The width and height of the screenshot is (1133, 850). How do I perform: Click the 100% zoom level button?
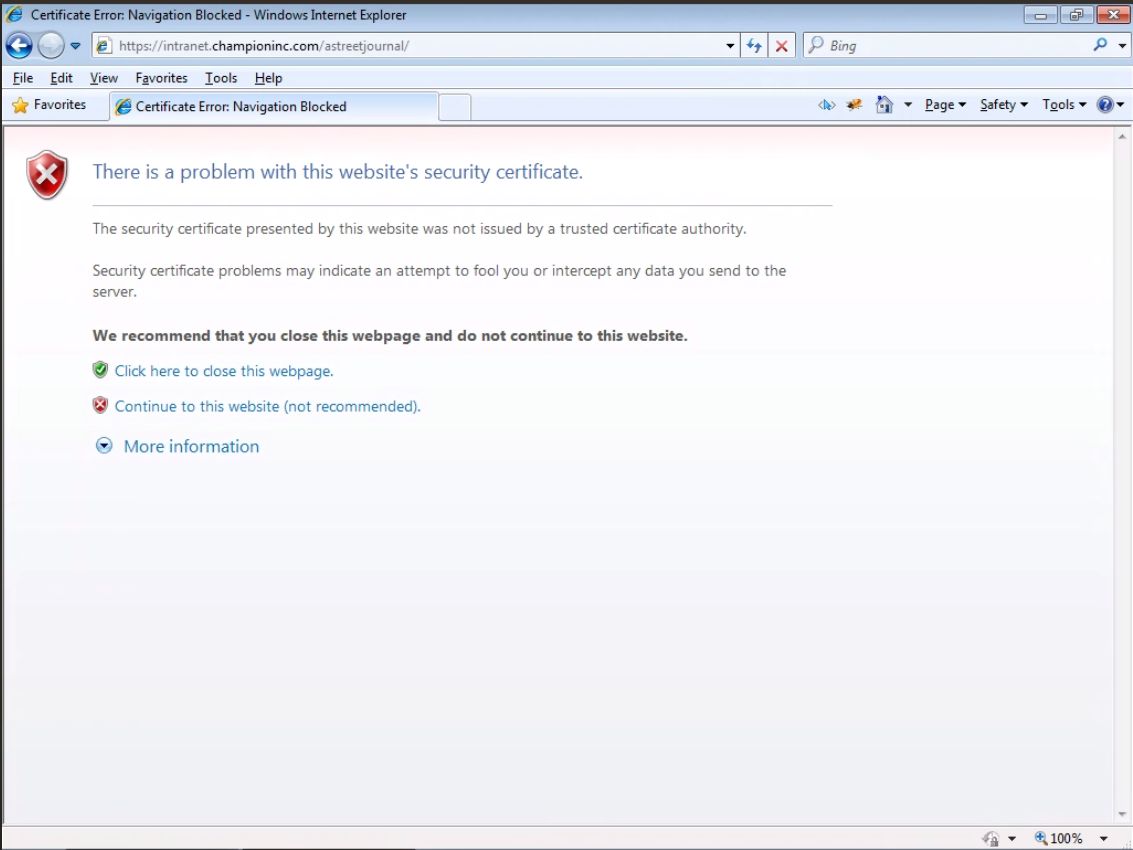click(1059, 838)
